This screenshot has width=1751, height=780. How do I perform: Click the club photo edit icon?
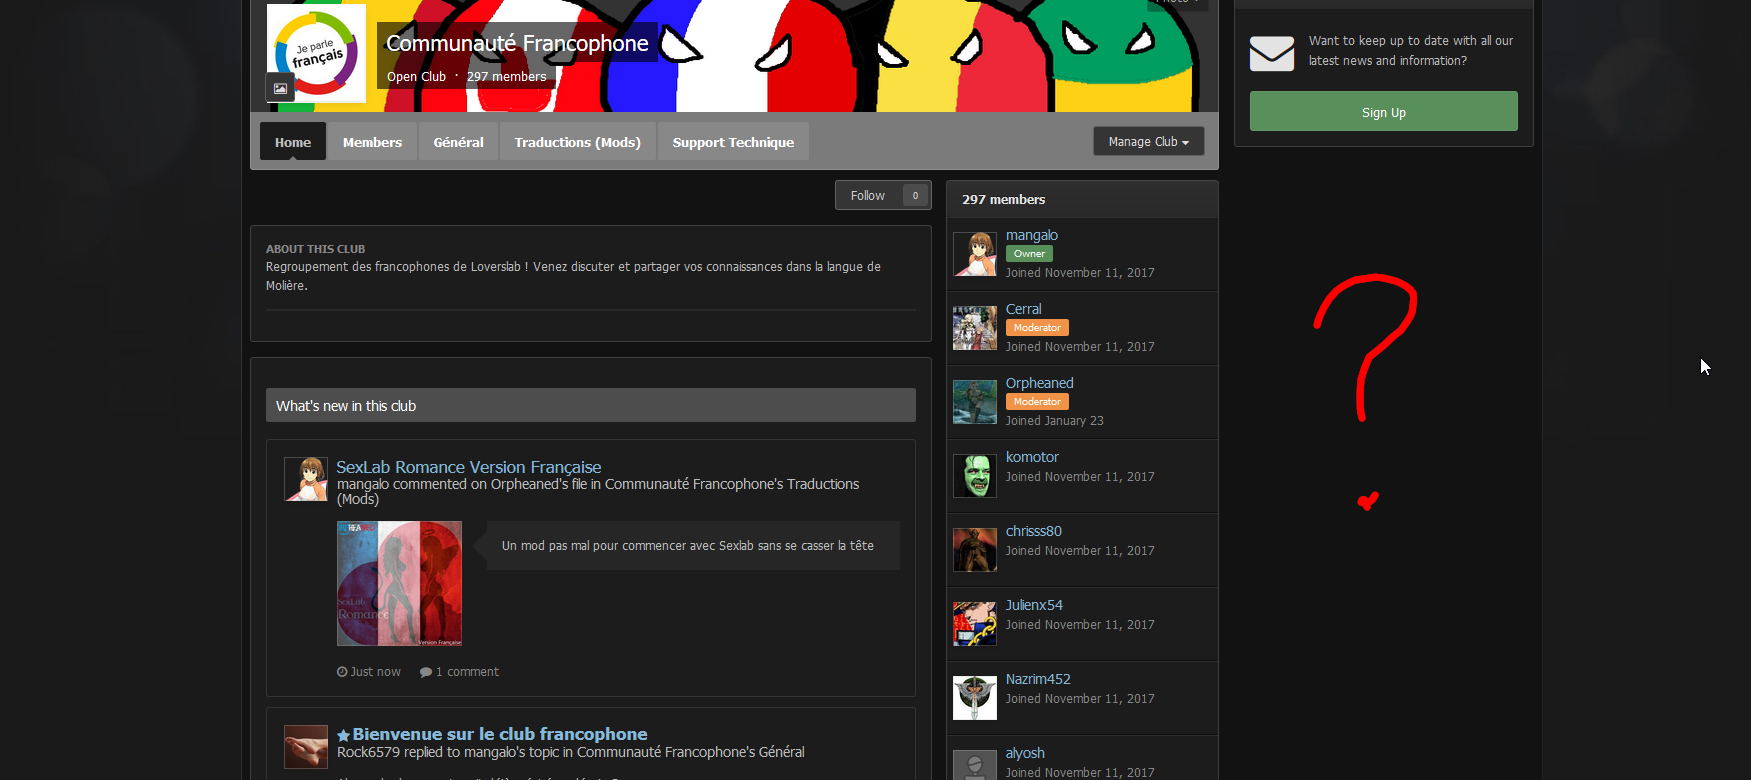click(280, 88)
